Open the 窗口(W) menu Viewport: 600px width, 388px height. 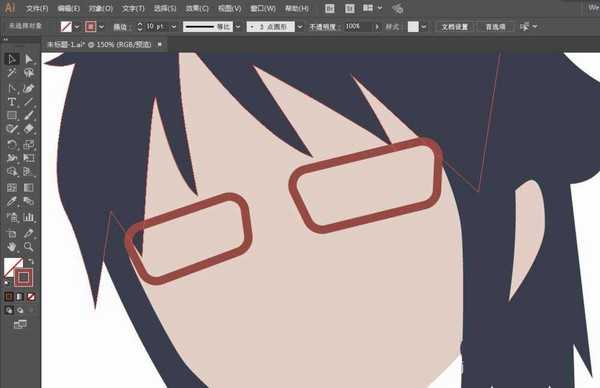click(263, 8)
